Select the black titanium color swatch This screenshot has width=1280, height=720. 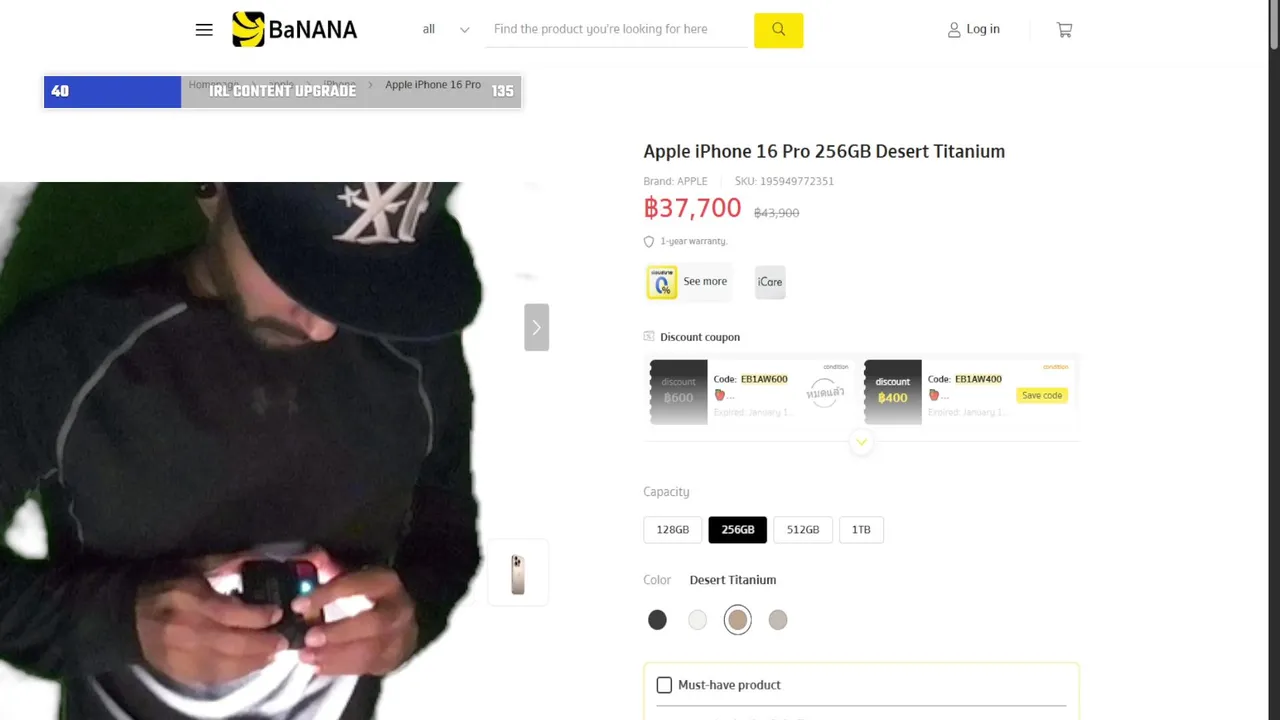click(x=657, y=620)
